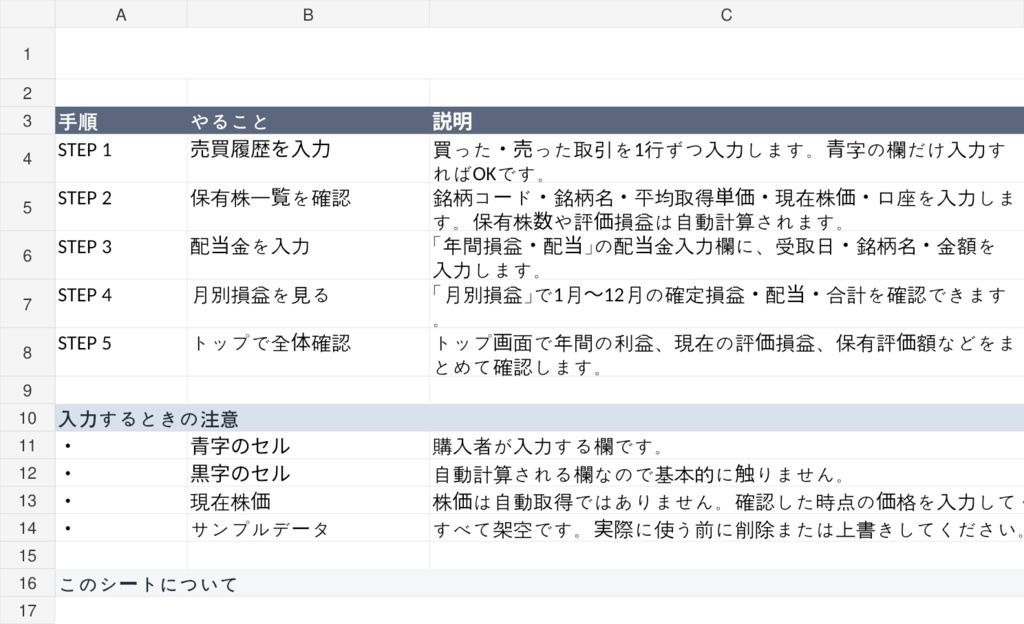Click the このシートについて section heading
The image size is (1024, 624).
539,583
